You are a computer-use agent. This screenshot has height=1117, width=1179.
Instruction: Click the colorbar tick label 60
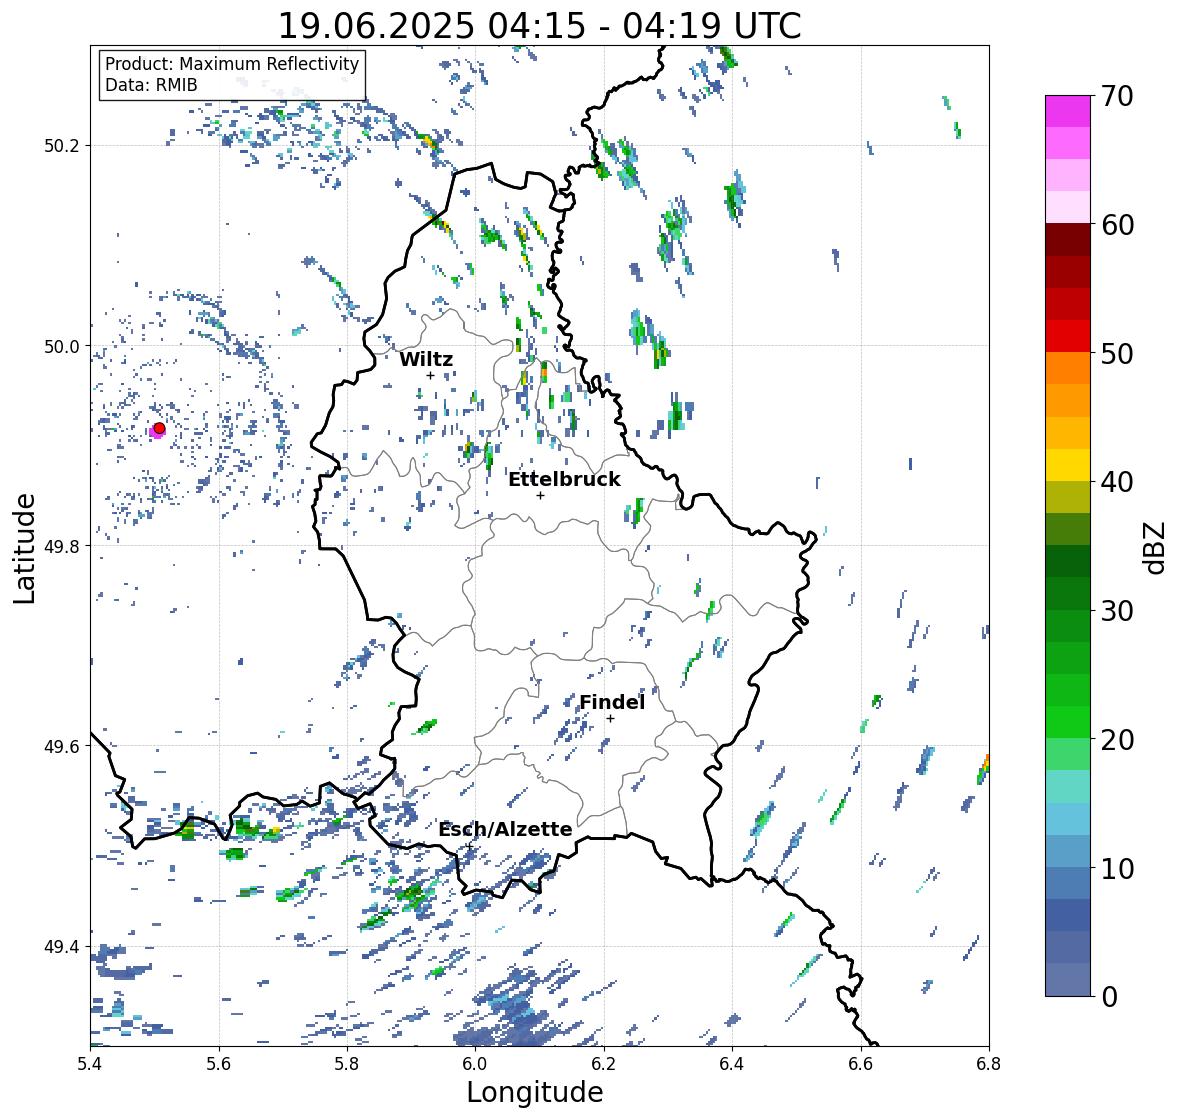1117,225
